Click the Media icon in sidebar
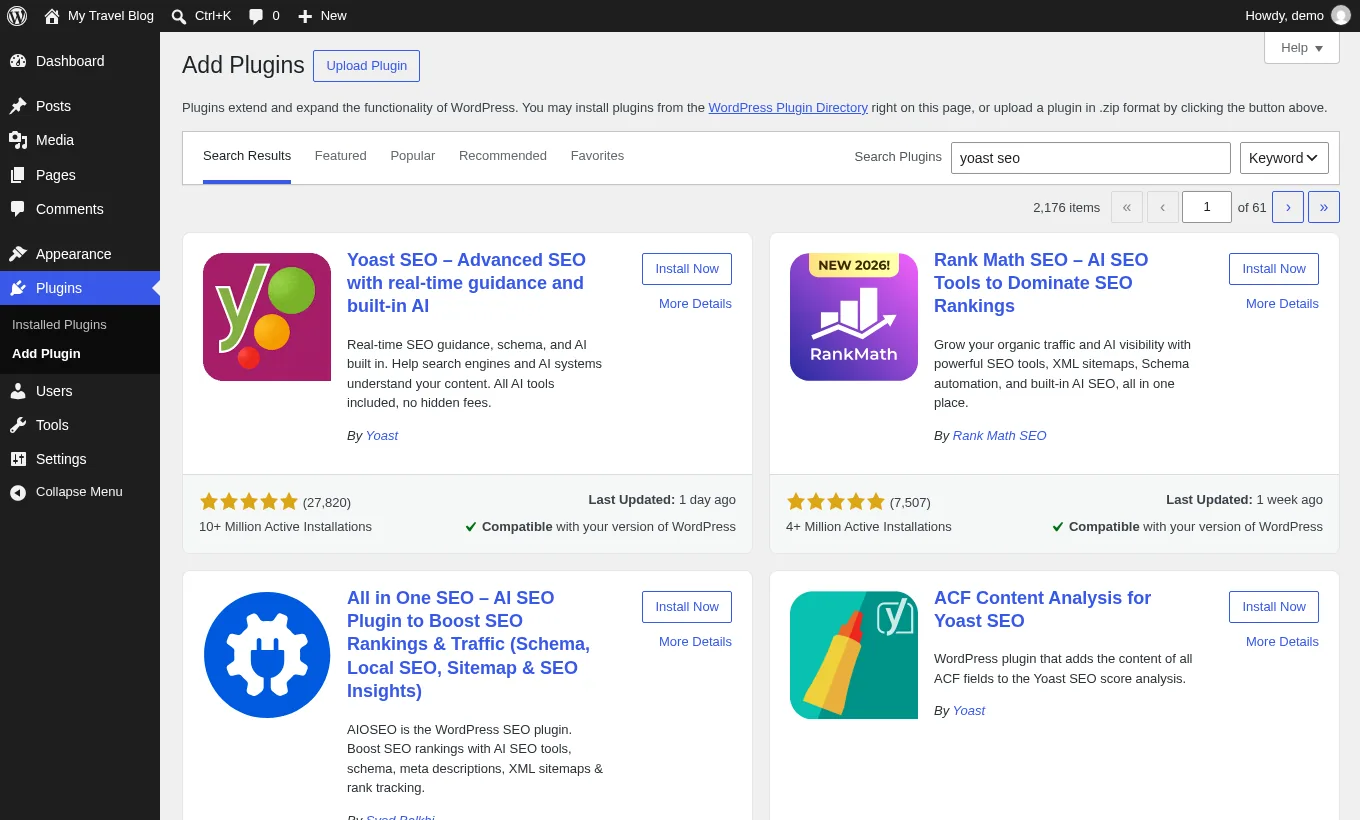 (x=18, y=140)
